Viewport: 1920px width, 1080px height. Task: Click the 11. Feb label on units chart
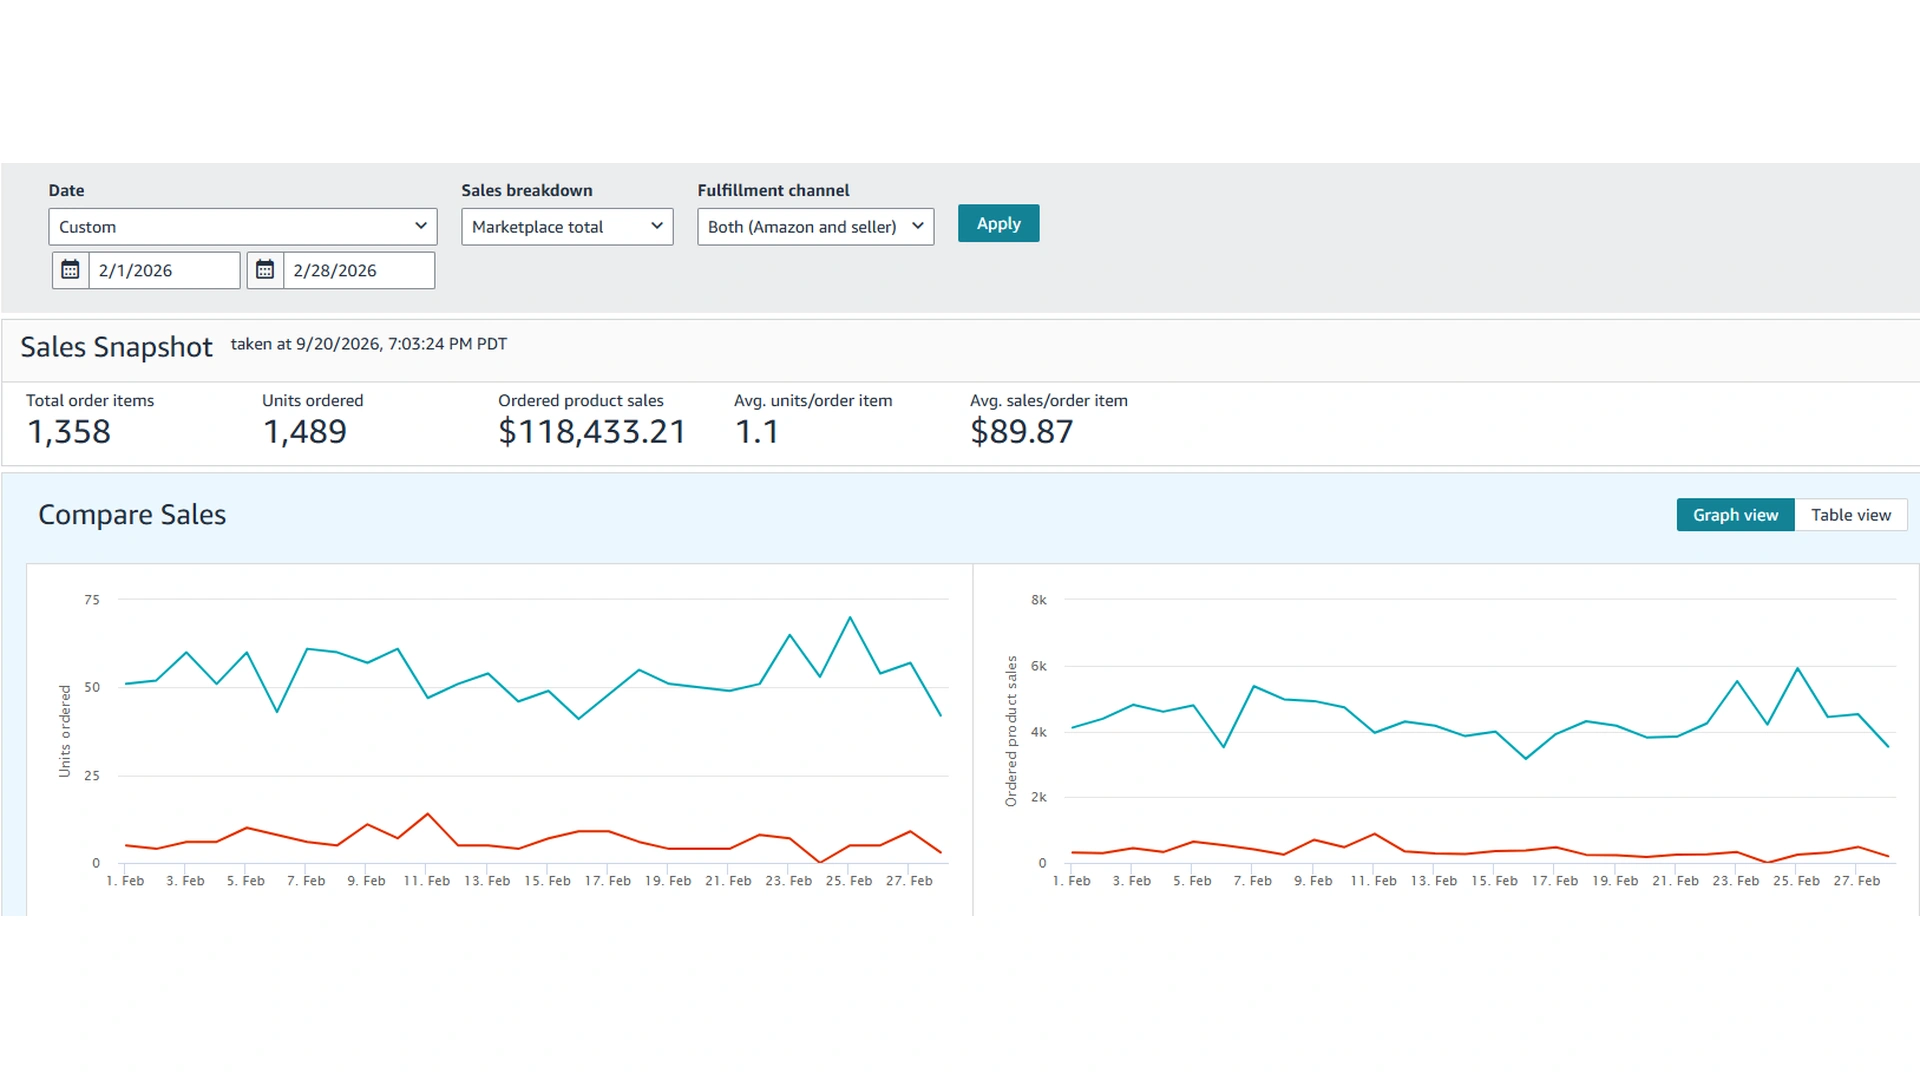click(x=427, y=881)
